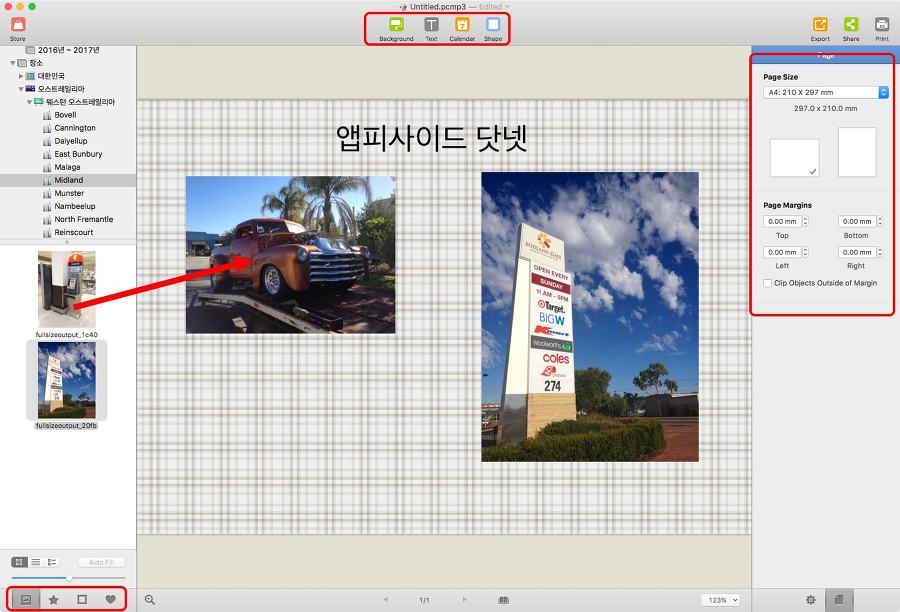Open the frames panel square icon

pos(82,599)
